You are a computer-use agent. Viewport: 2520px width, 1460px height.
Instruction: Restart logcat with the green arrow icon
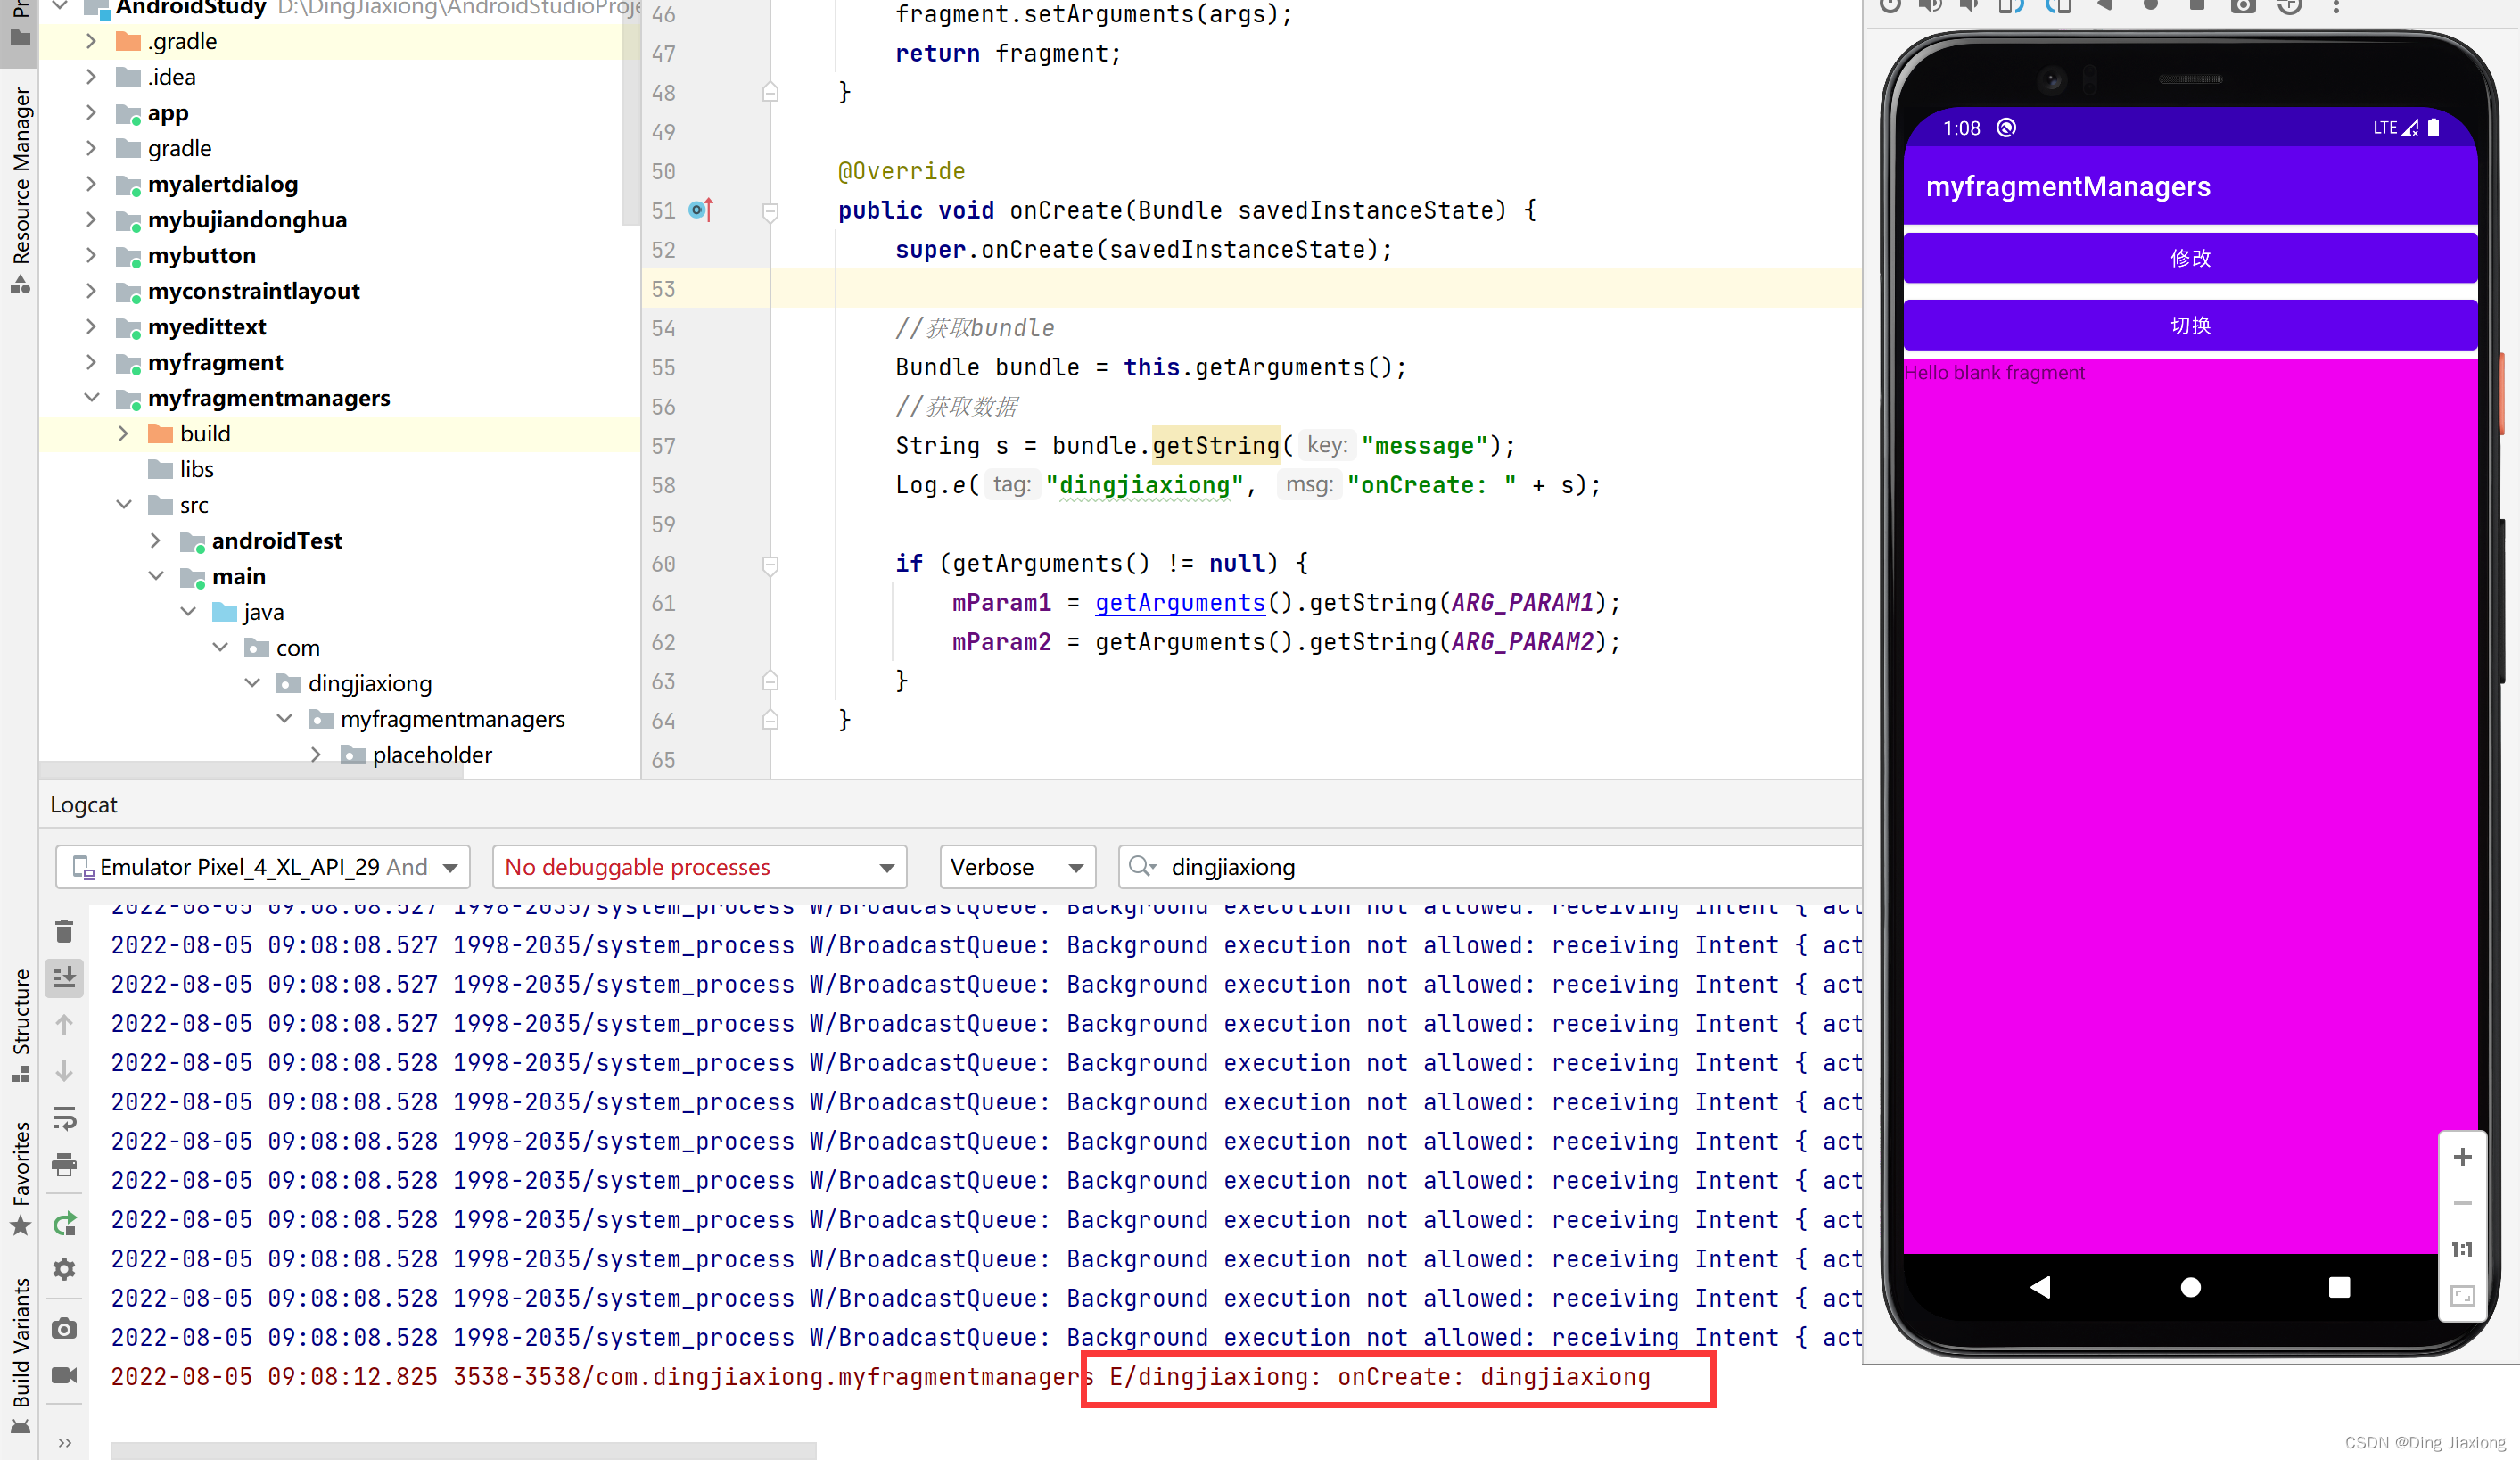point(64,1223)
